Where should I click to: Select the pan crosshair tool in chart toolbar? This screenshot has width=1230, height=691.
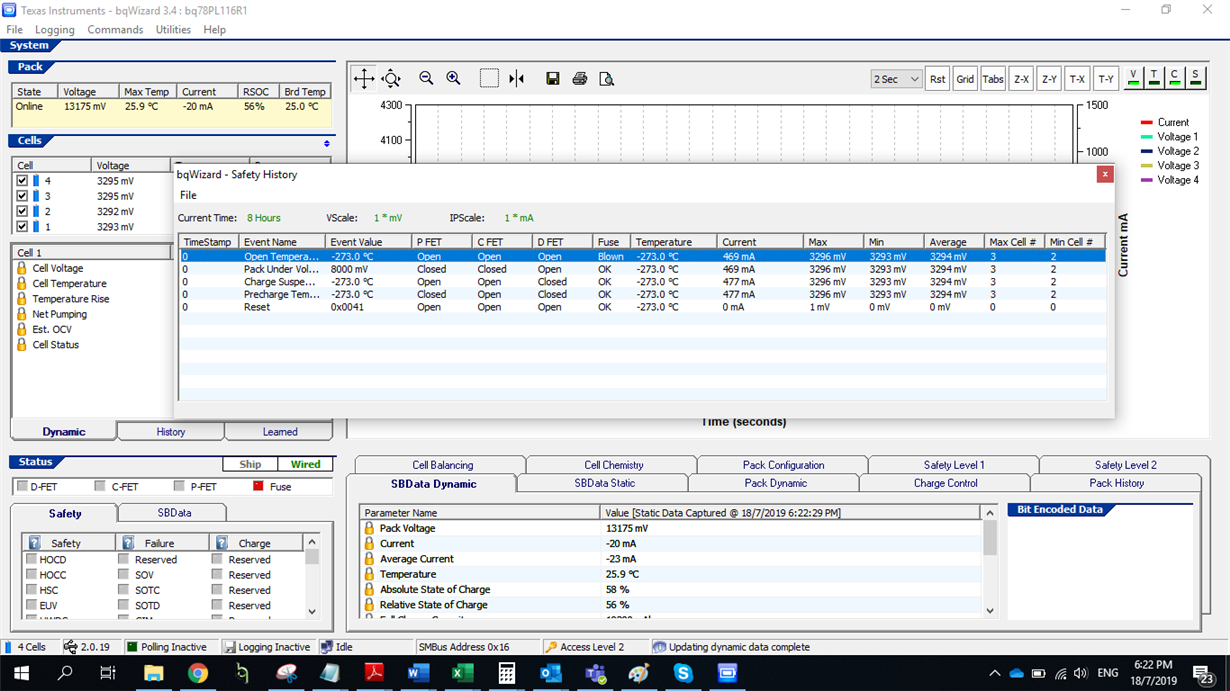[363, 79]
